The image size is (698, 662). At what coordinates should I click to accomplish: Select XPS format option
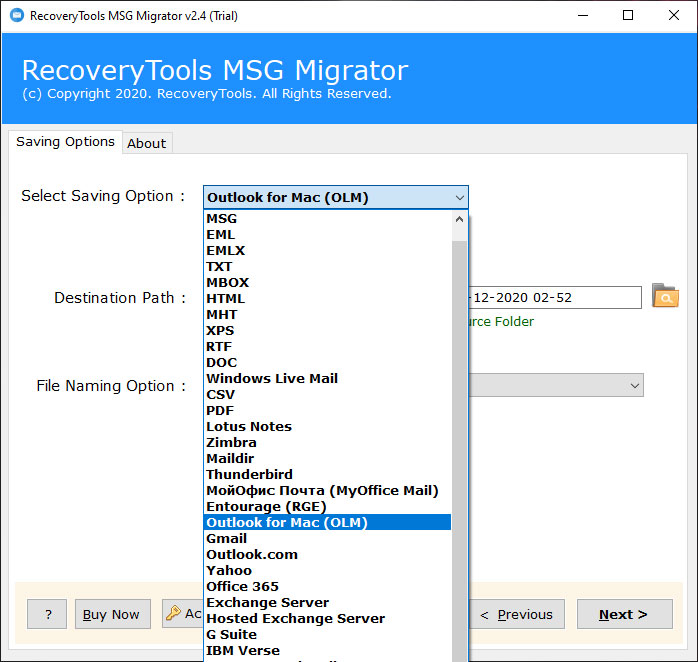pyautogui.click(x=327, y=331)
